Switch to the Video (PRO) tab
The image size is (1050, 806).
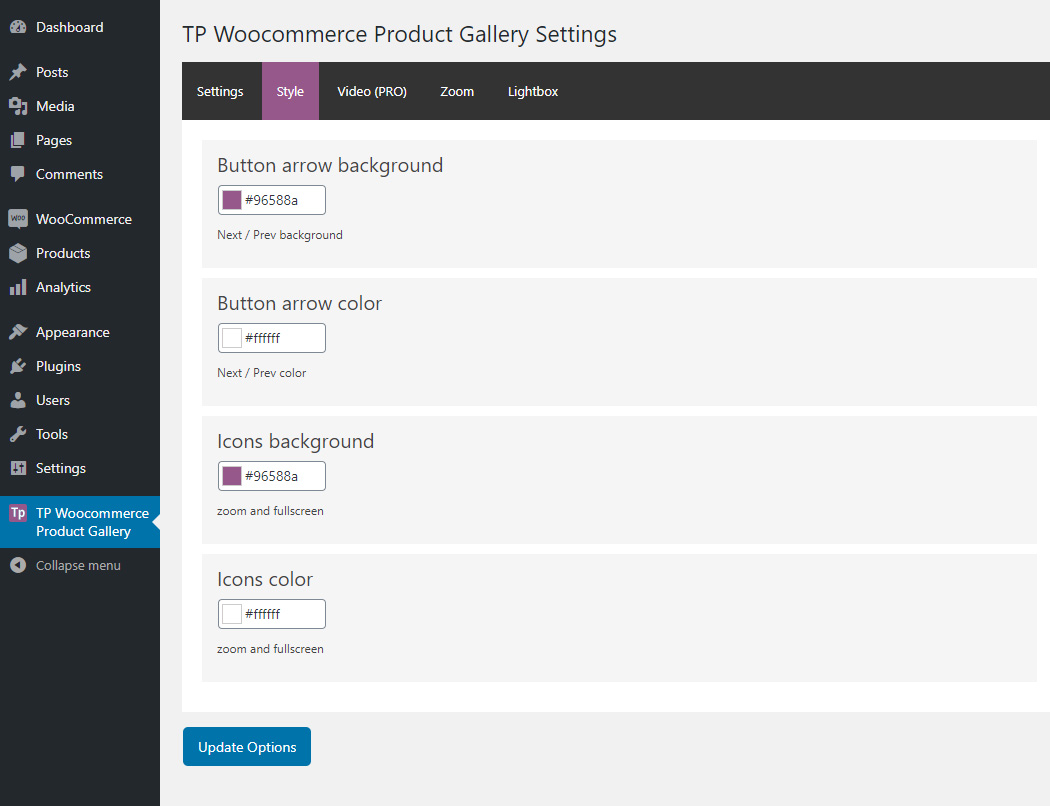[x=372, y=92]
